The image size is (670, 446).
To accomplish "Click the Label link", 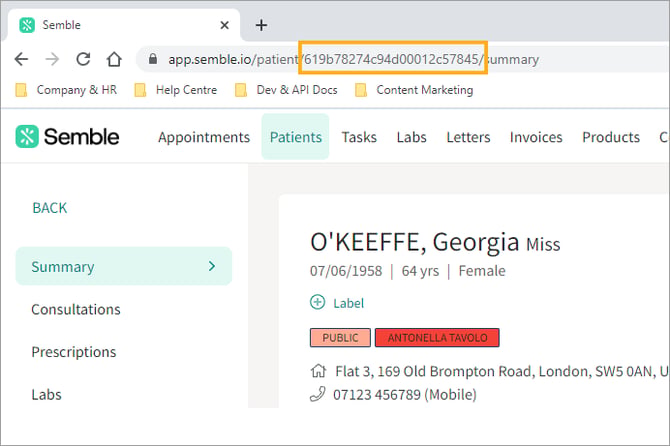I will click(349, 303).
